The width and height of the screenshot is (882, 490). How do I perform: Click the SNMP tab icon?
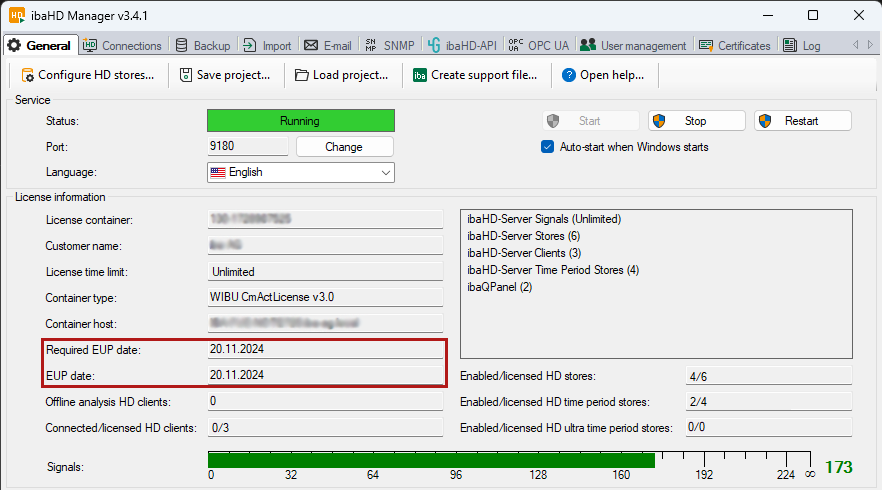(x=371, y=46)
